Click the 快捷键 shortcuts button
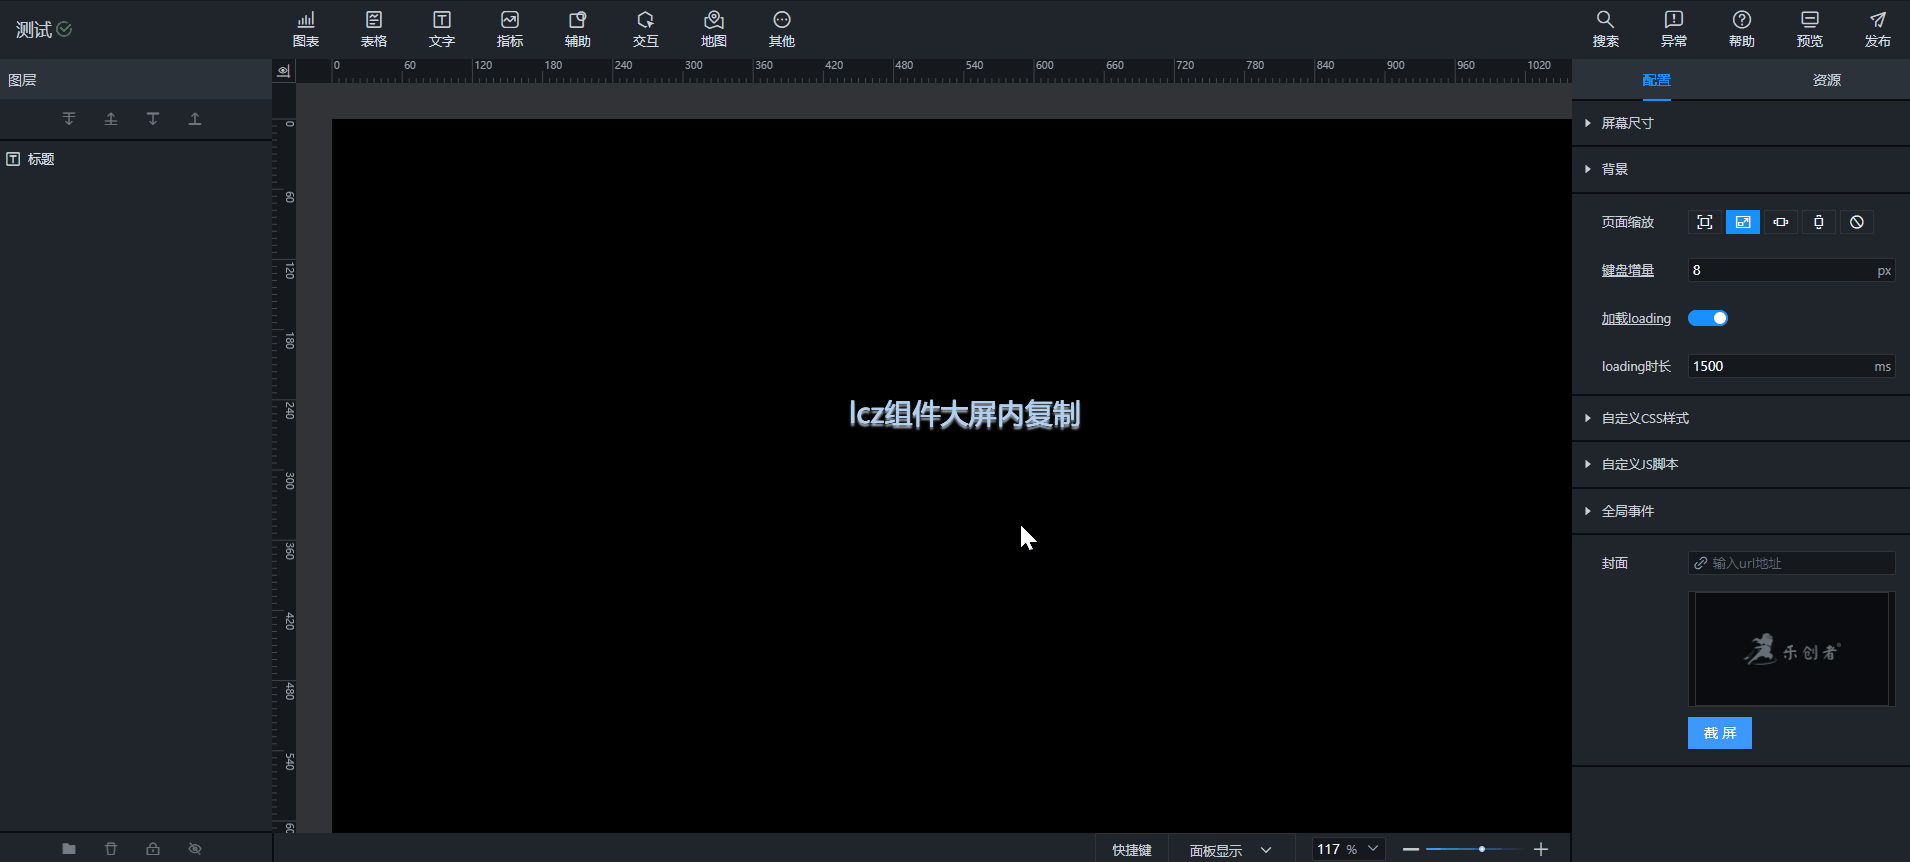Image resolution: width=1910 pixels, height=862 pixels. [x=1132, y=850]
